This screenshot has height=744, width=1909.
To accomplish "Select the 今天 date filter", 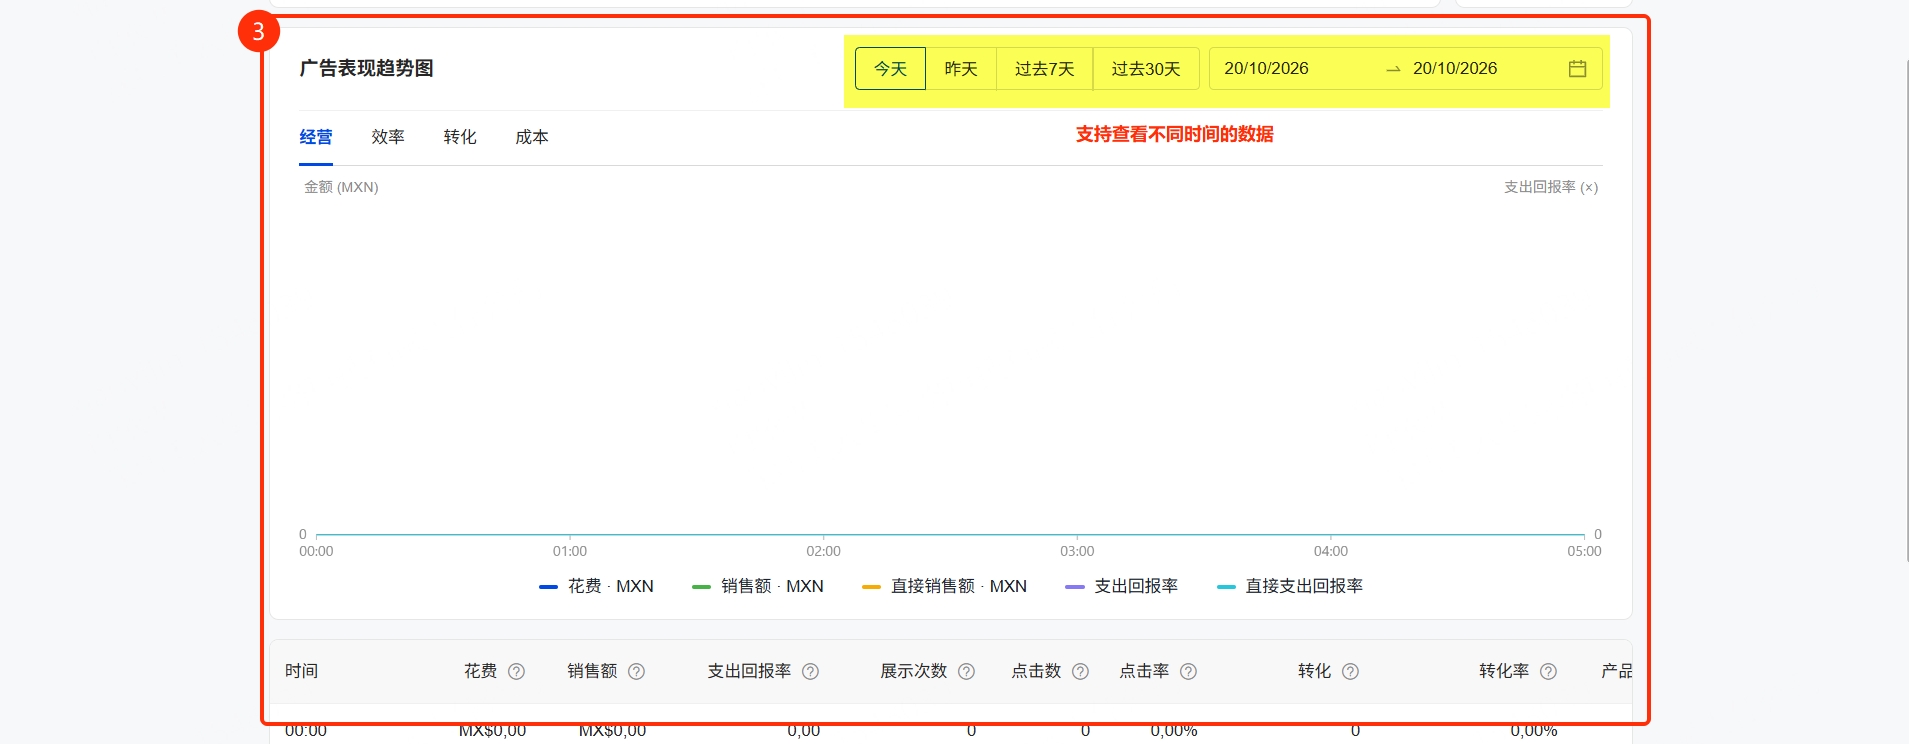I will 890,69.
